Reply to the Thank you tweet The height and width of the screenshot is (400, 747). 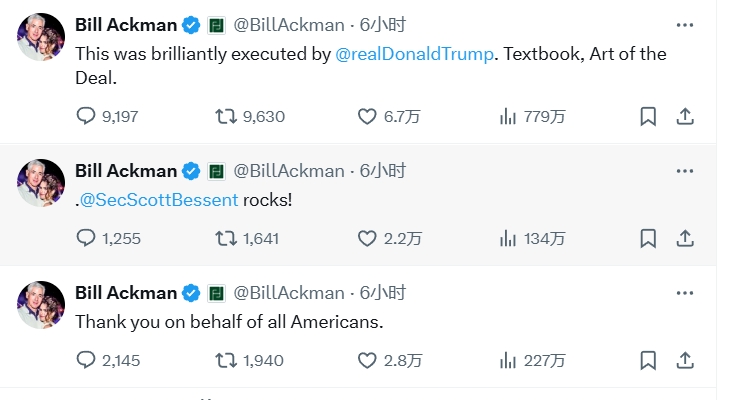(x=86, y=360)
